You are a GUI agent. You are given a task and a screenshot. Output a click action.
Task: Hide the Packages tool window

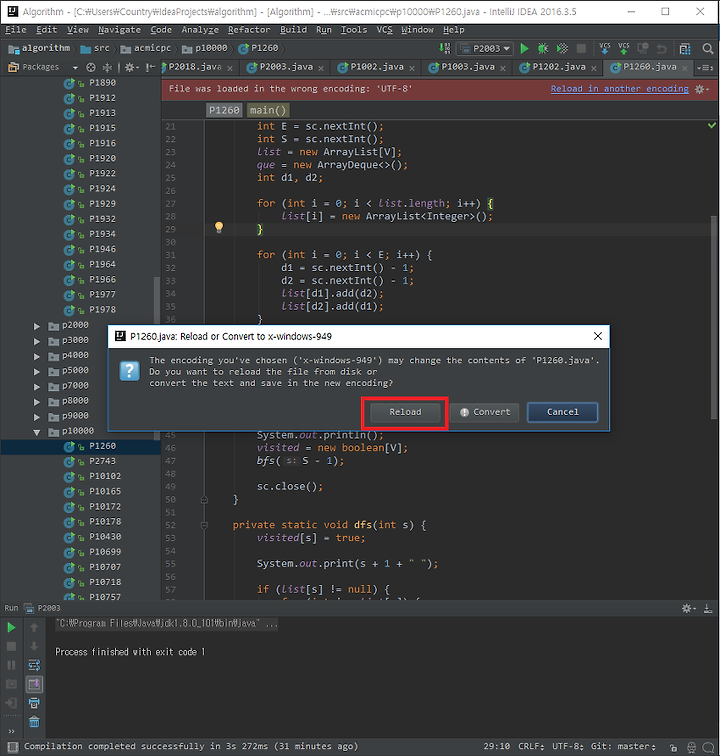point(150,68)
